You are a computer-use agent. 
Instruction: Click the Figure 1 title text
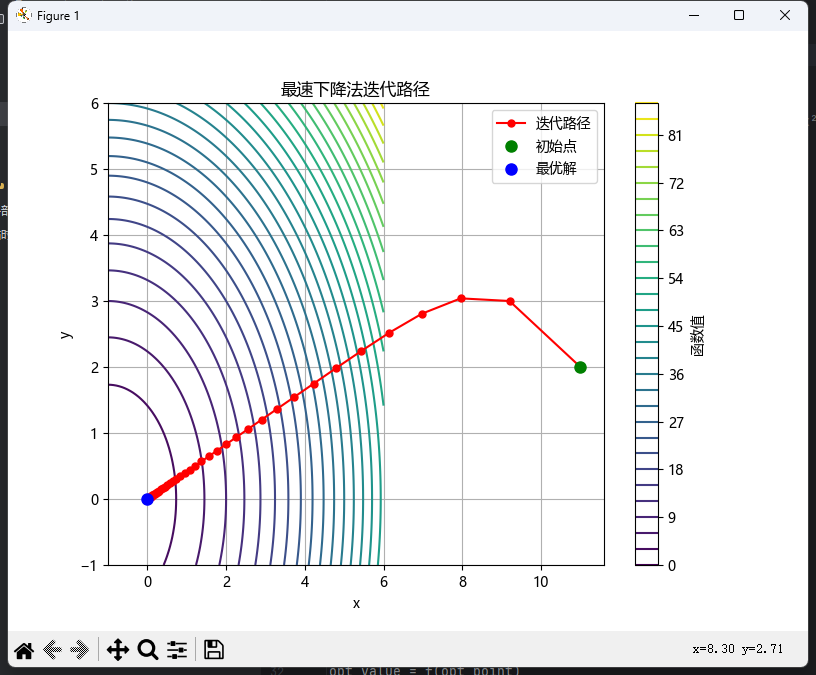coord(58,16)
